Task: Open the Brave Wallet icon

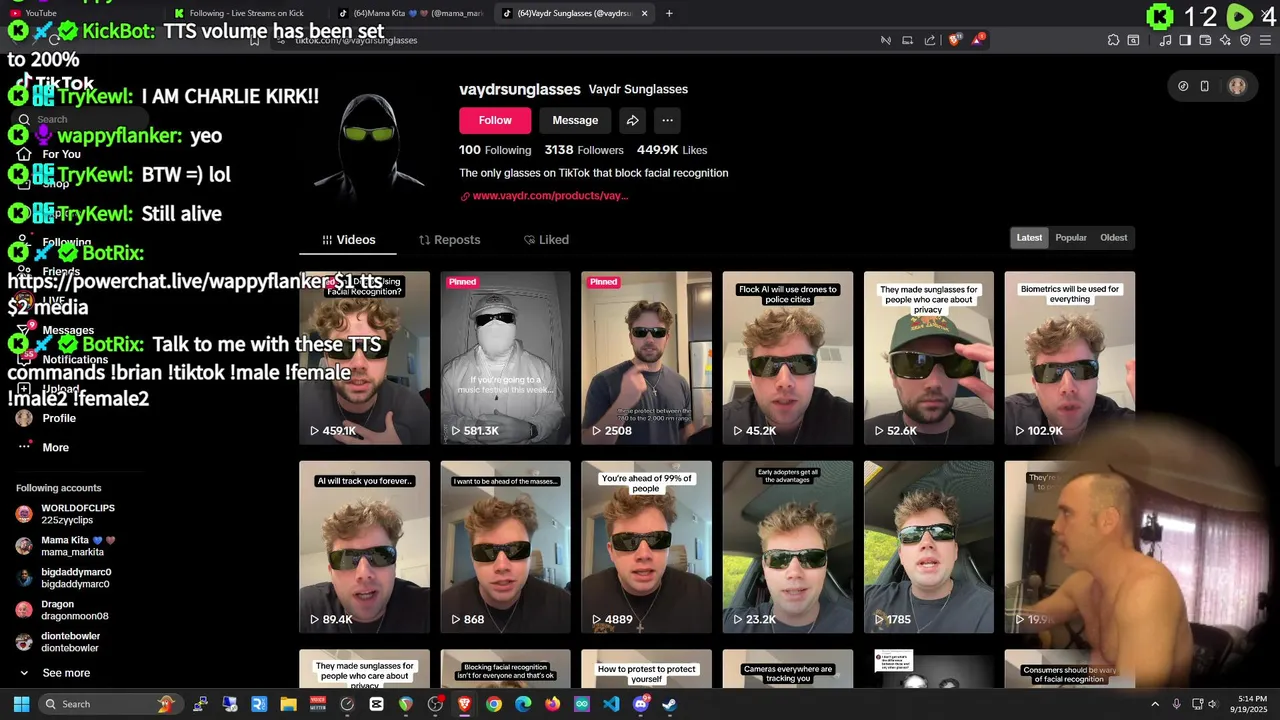Action: pos(1205,40)
